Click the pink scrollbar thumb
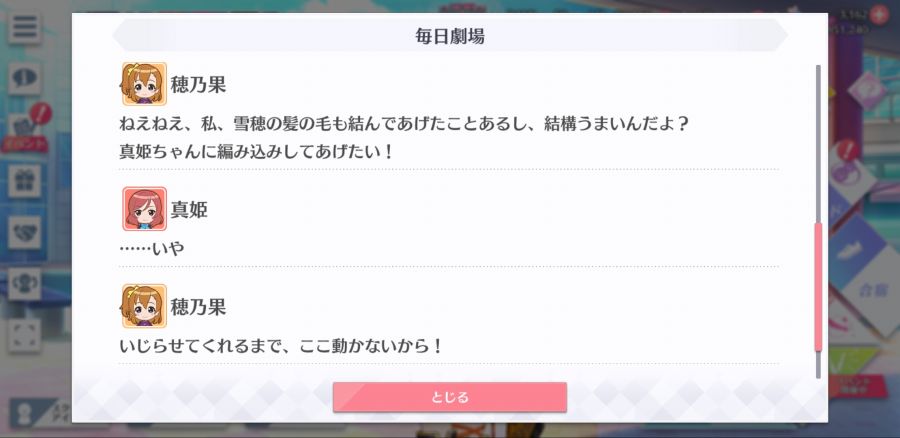Screen dimensions: 900x438 818,287
